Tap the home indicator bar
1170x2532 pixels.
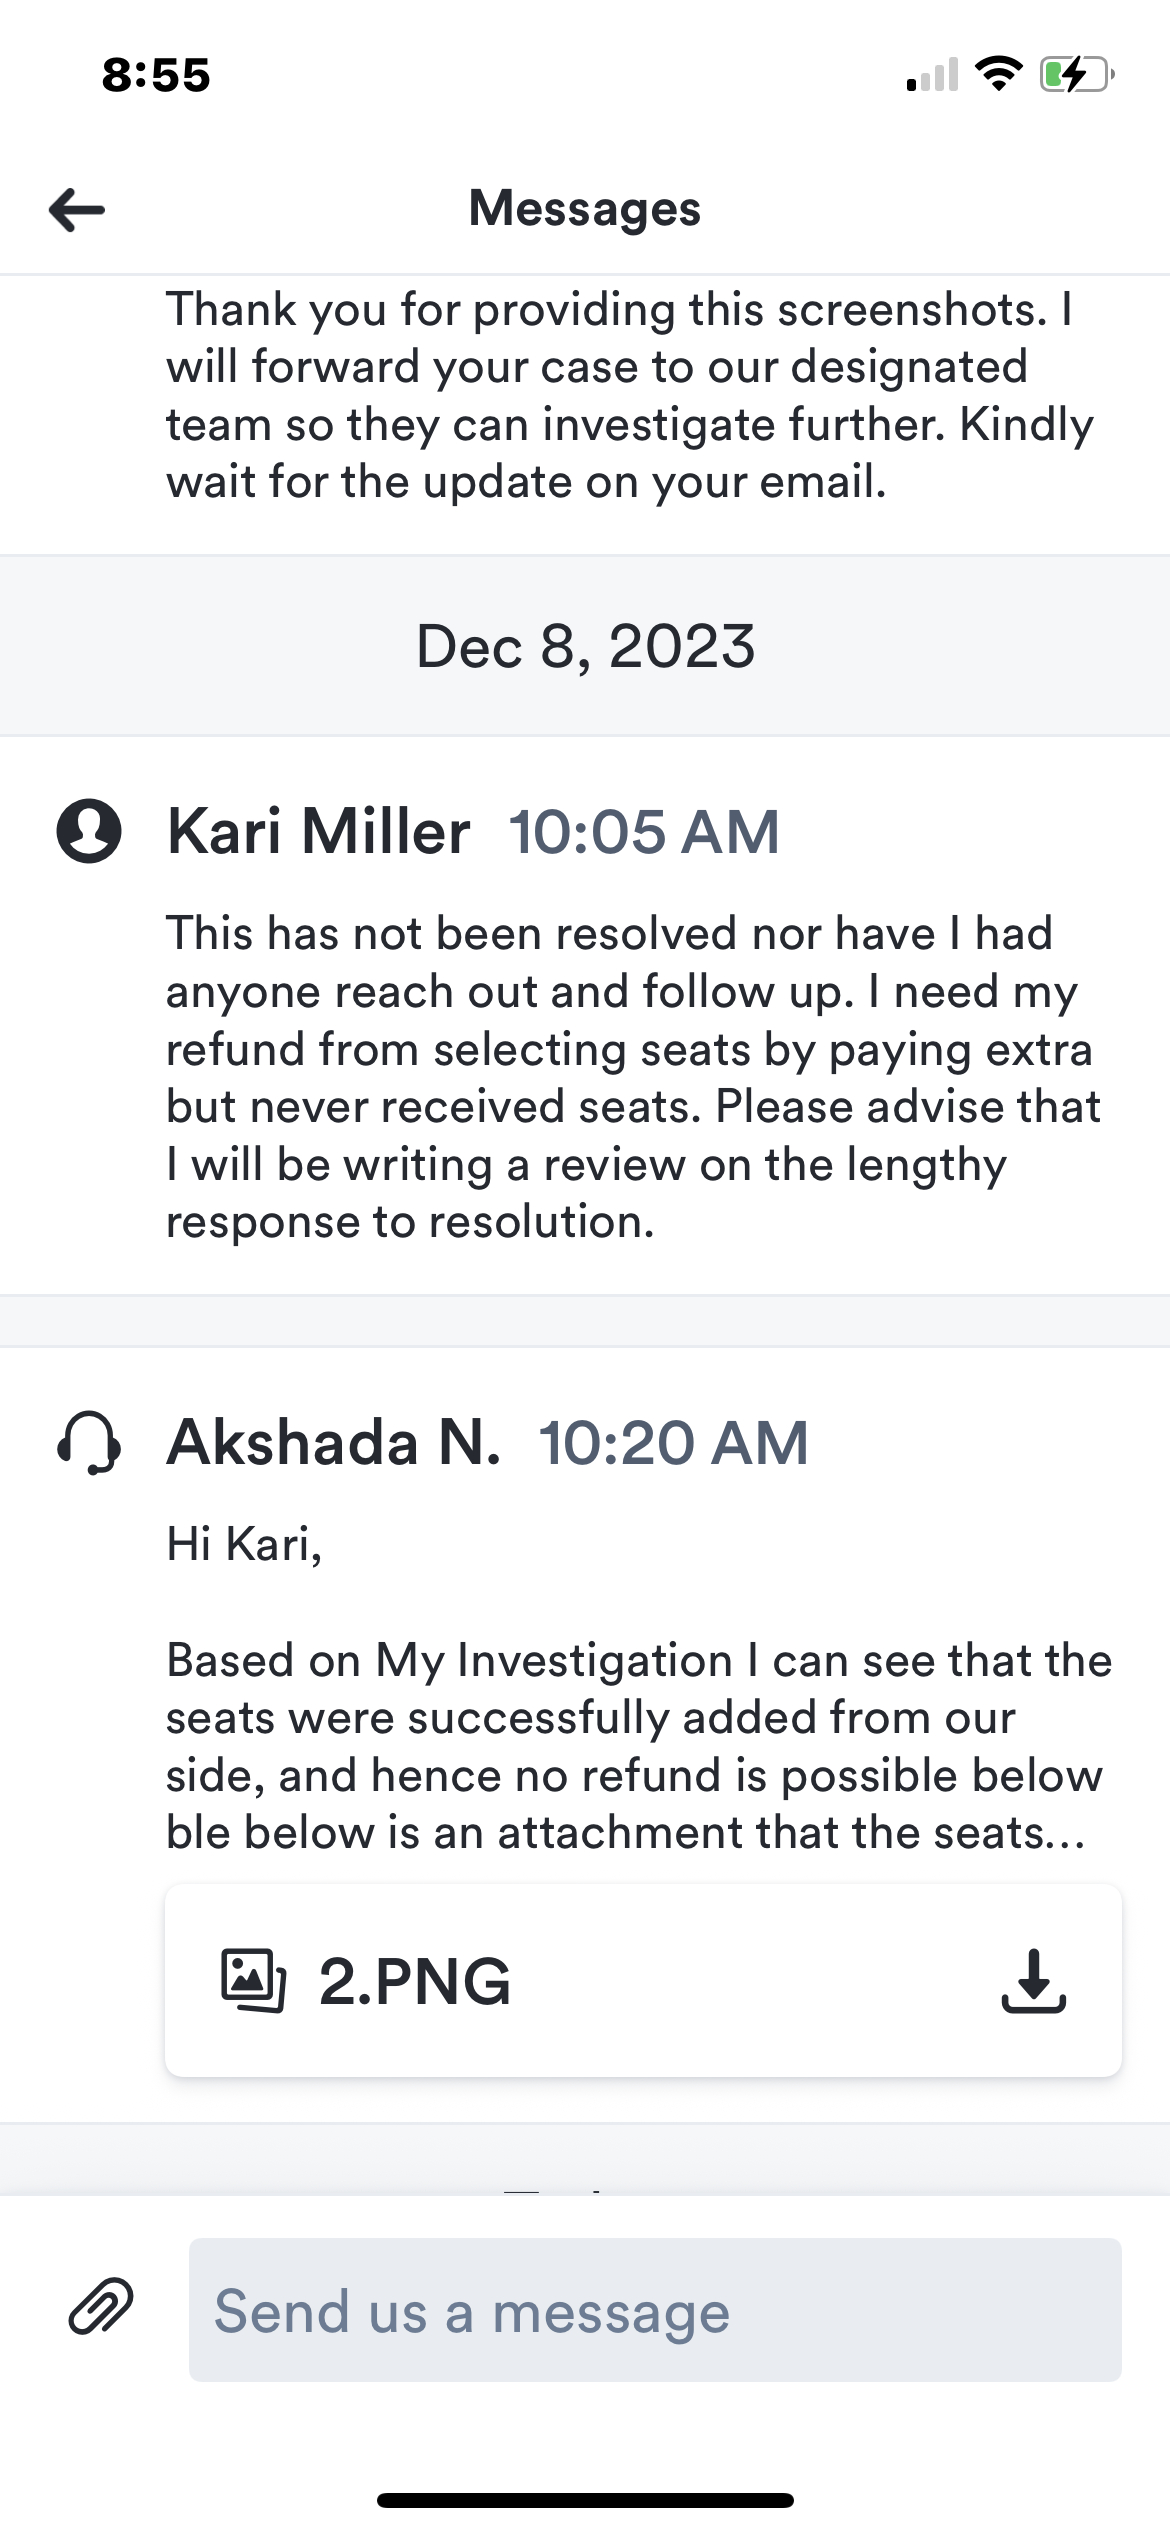pyautogui.click(x=585, y=2499)
